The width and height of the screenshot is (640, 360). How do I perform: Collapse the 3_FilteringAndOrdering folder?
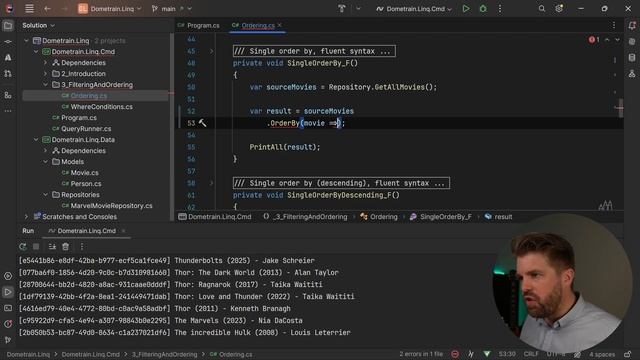coord(45,85)
